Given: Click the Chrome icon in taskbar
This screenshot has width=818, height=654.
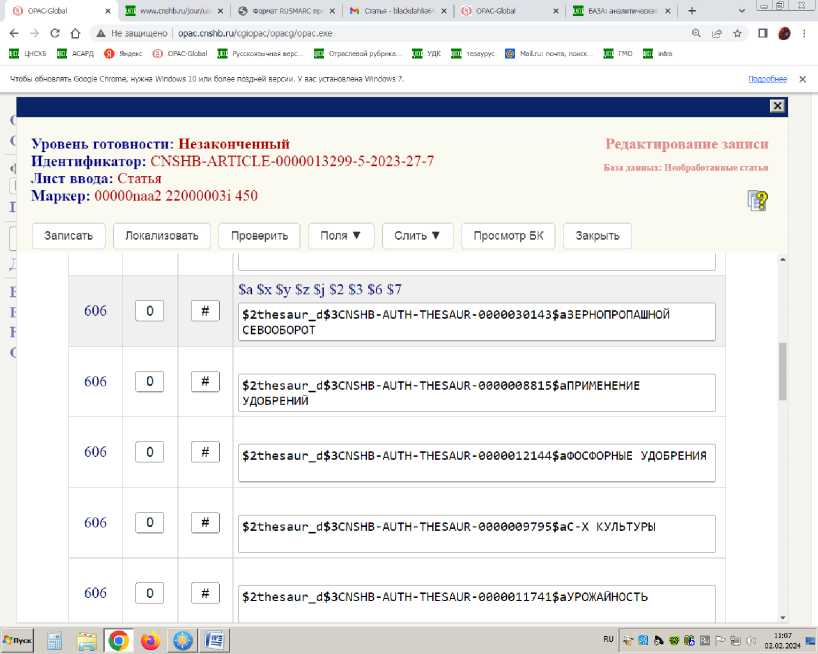Looking at the screenshot, I should 118,641.
